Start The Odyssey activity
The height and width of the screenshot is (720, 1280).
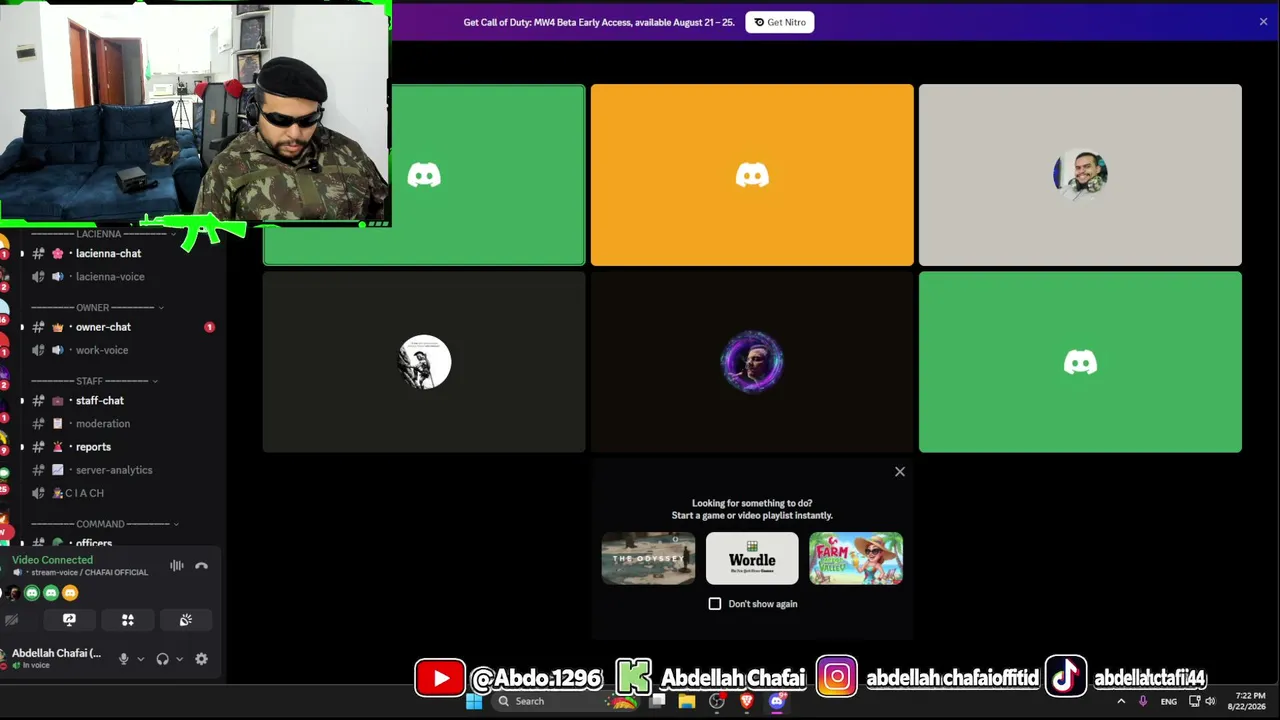648,558
